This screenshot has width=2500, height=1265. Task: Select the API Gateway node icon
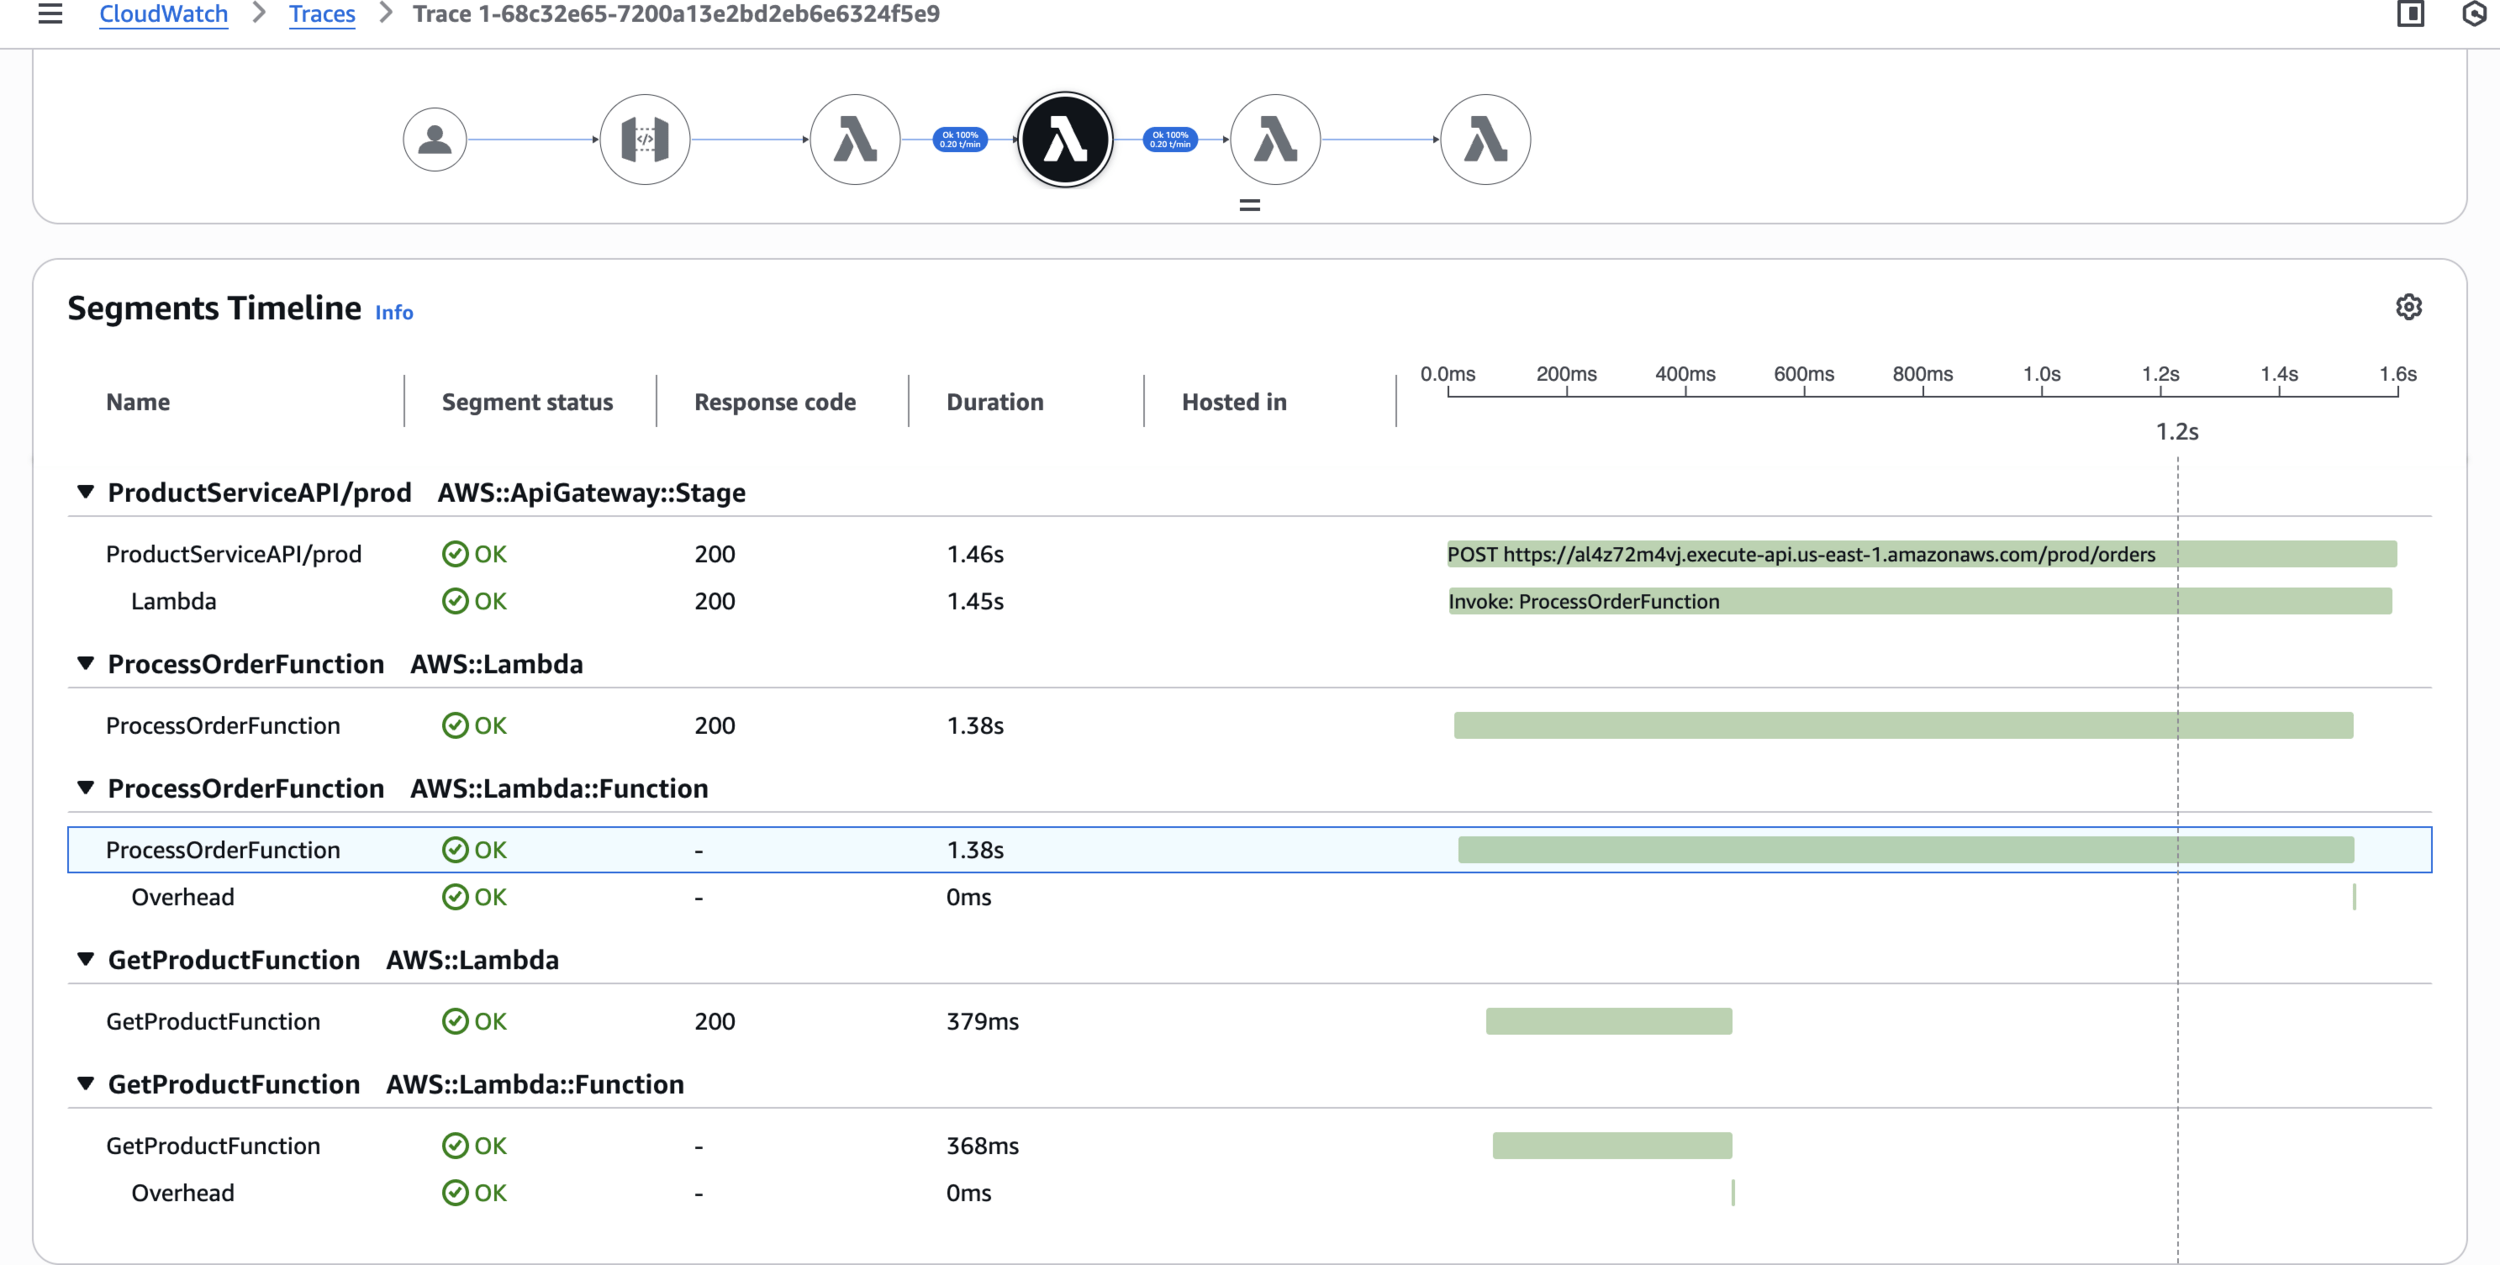[x=645, y=139]
